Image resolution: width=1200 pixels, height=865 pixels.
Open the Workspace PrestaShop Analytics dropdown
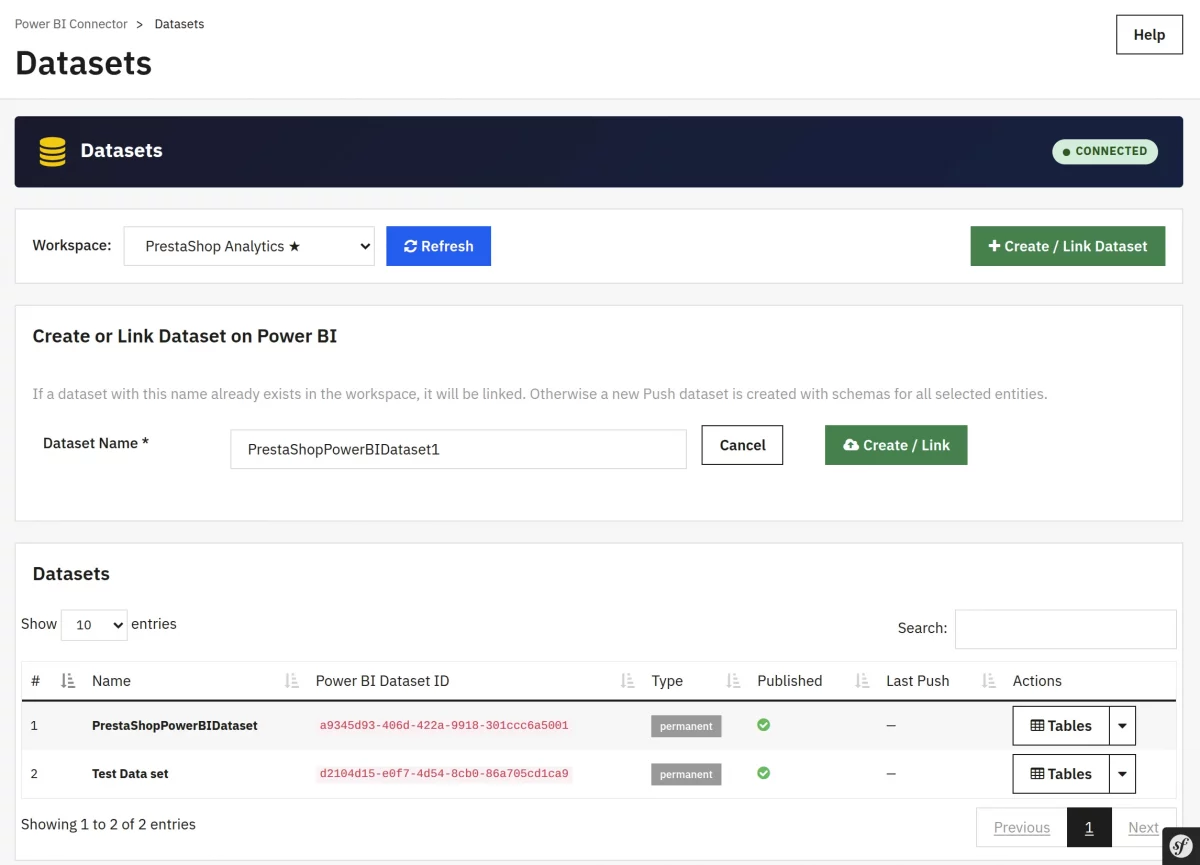pos(249,246)
